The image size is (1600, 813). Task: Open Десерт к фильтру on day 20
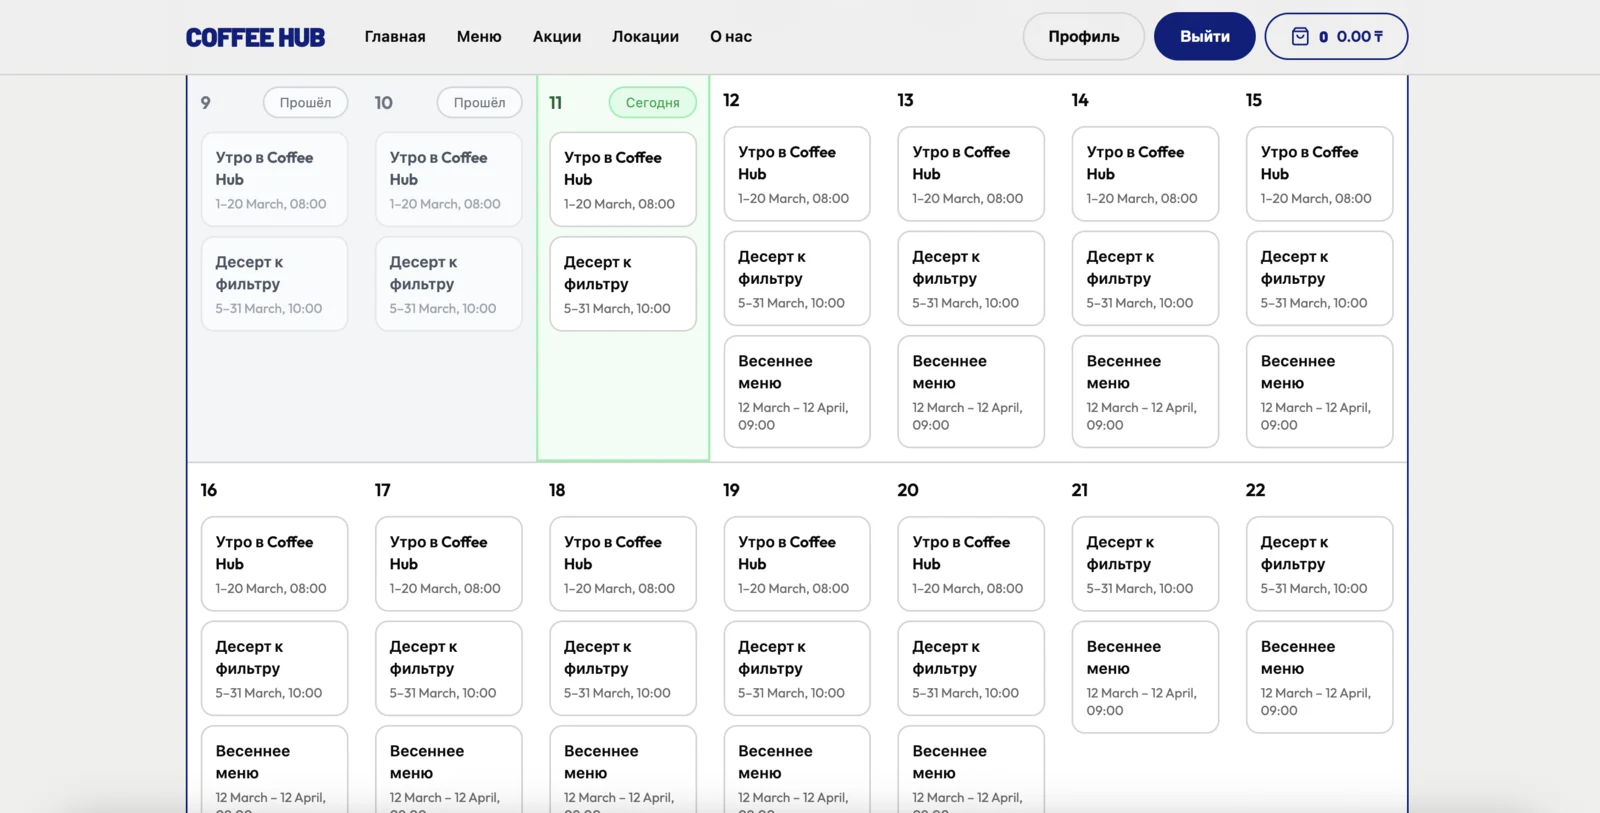point(971,668)
